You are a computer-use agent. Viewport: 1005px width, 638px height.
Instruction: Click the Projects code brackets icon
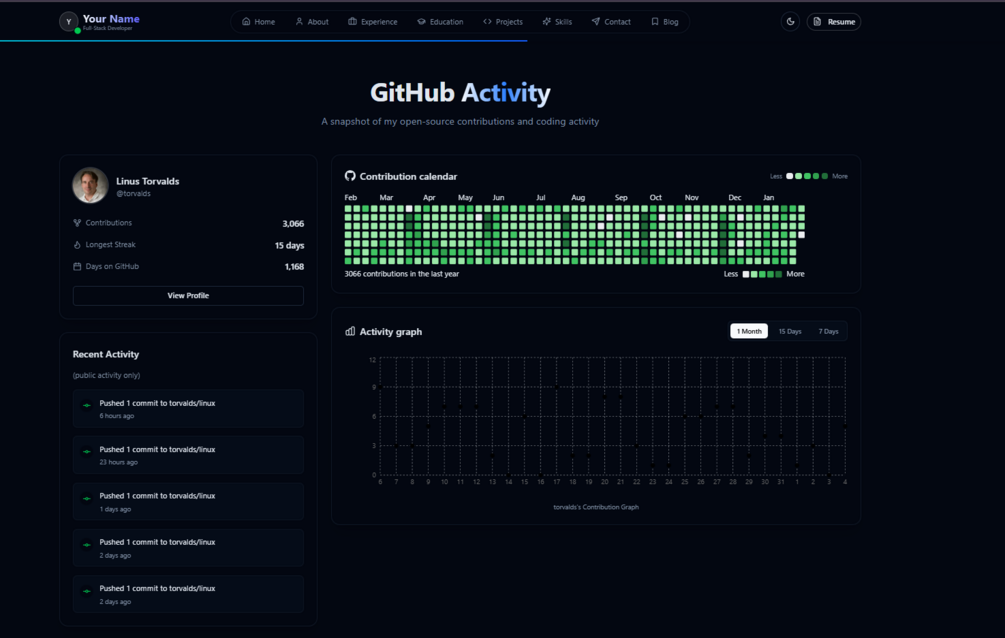click(487, 22)
